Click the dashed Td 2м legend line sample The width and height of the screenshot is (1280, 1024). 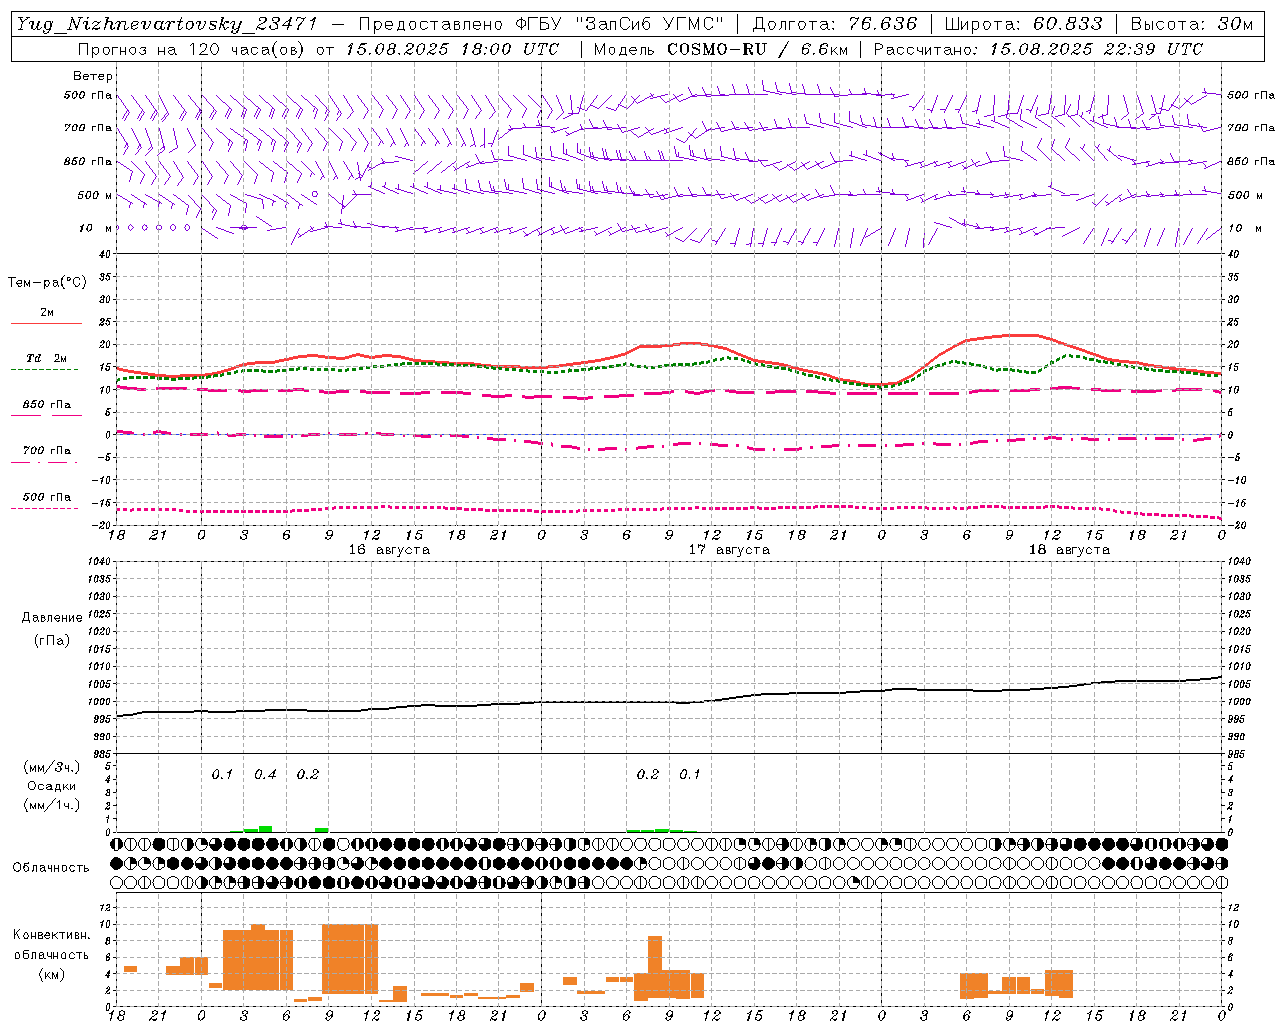point(44,369)
